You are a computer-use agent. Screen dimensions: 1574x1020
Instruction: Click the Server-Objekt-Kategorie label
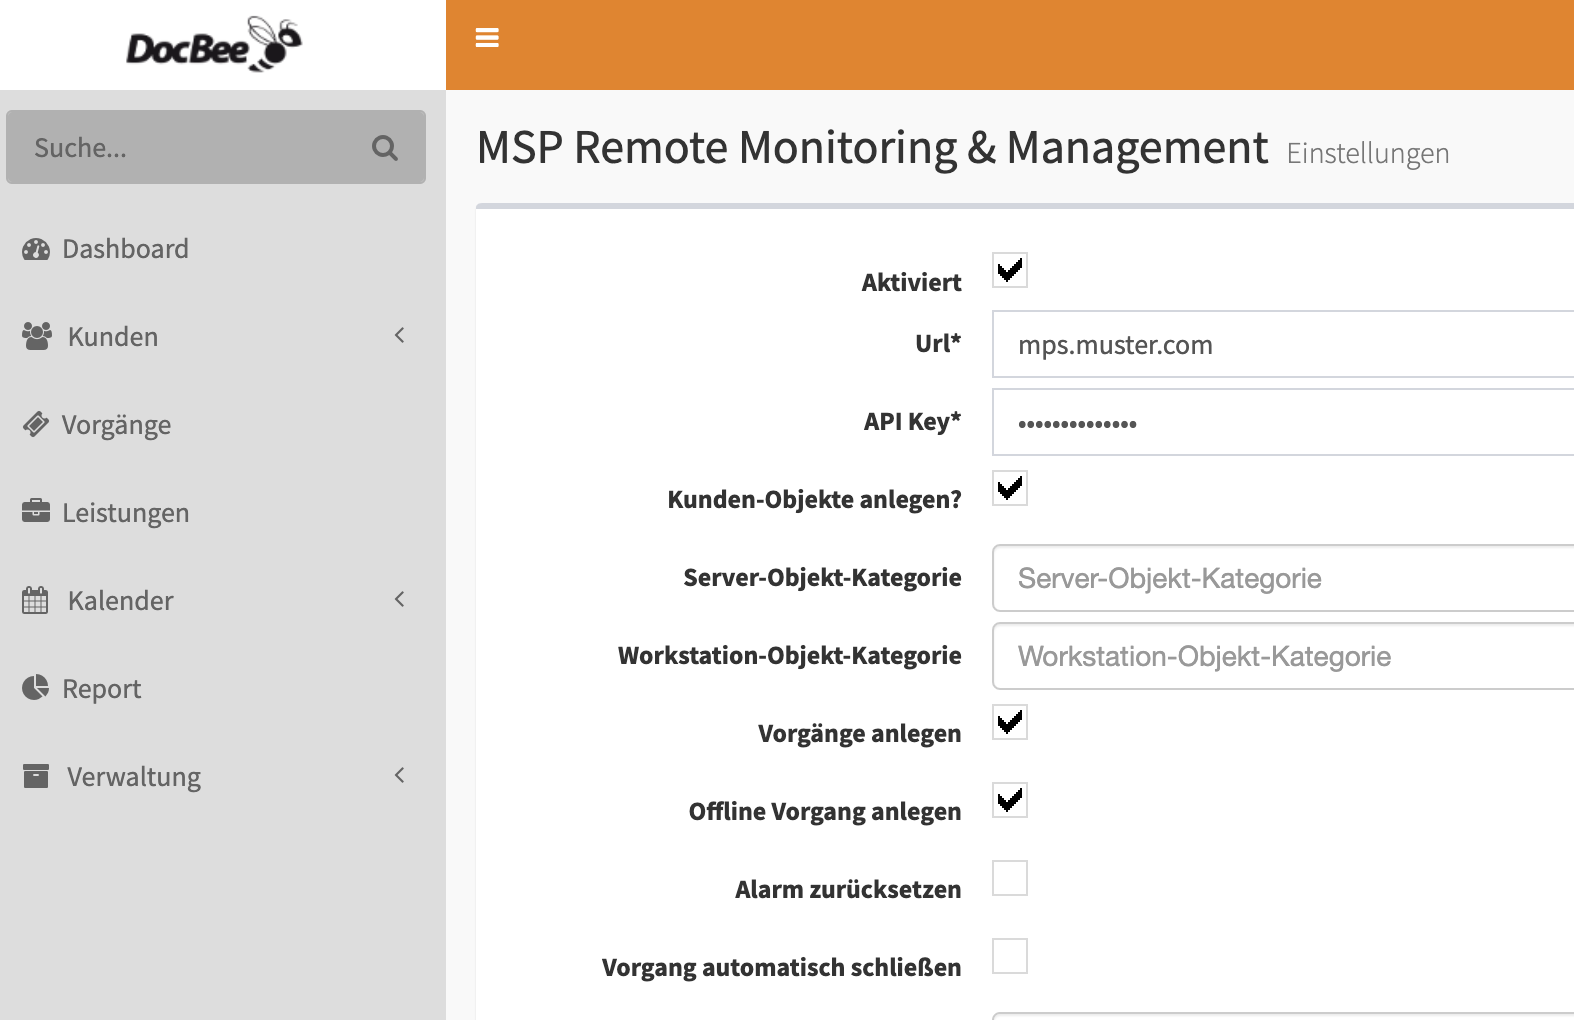click(x=822, y=578)
